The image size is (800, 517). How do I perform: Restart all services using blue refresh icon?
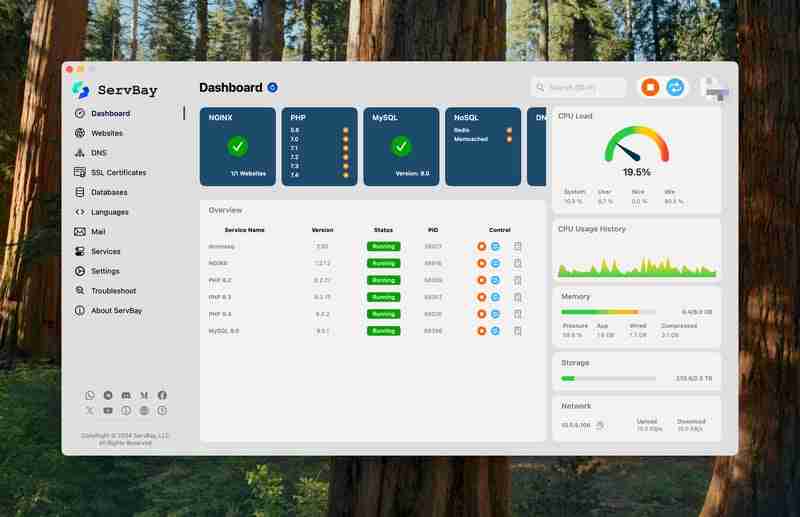(x=675, y=88)
